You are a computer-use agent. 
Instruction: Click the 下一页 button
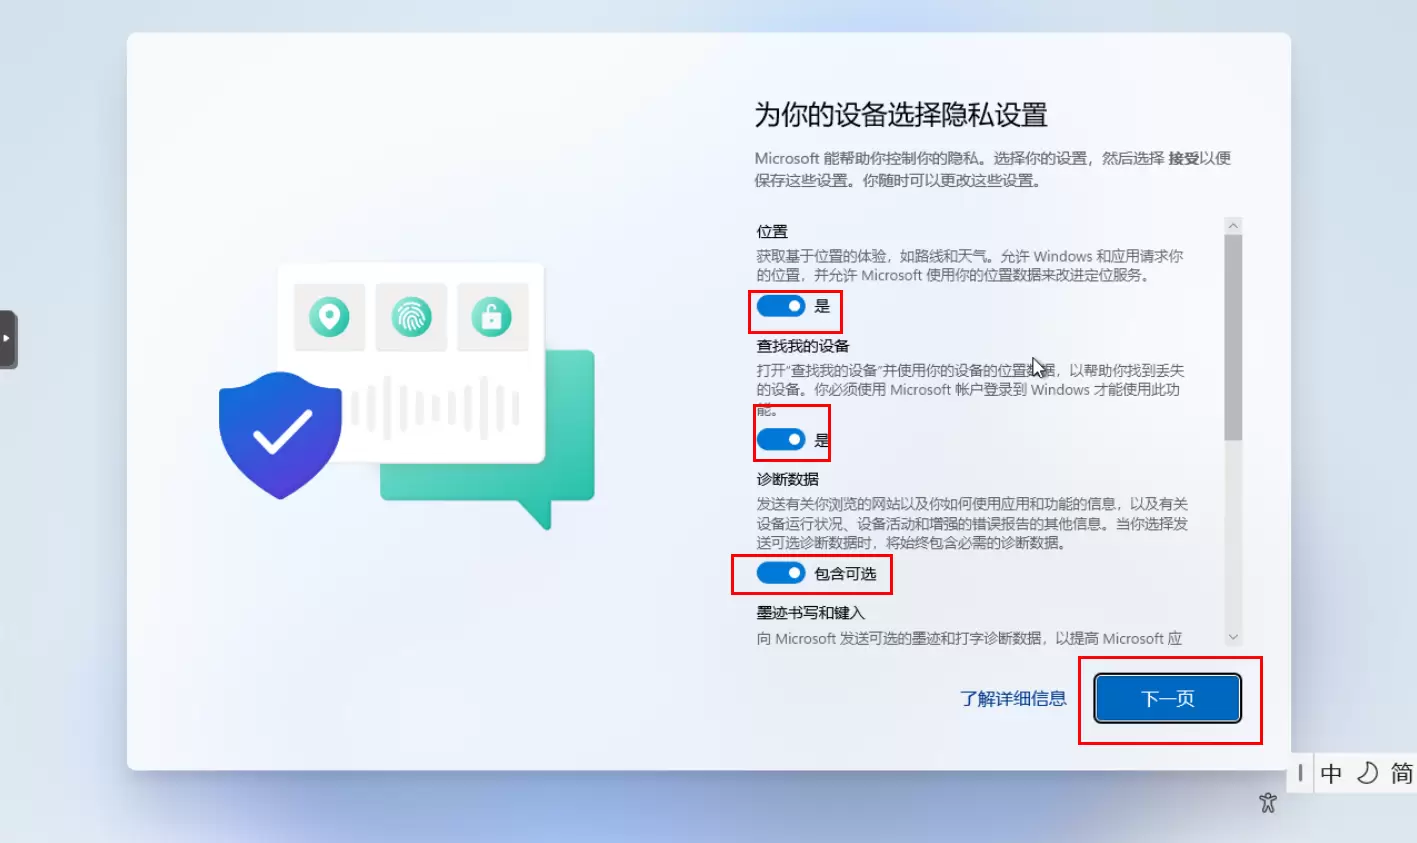tap(1168, 698)
